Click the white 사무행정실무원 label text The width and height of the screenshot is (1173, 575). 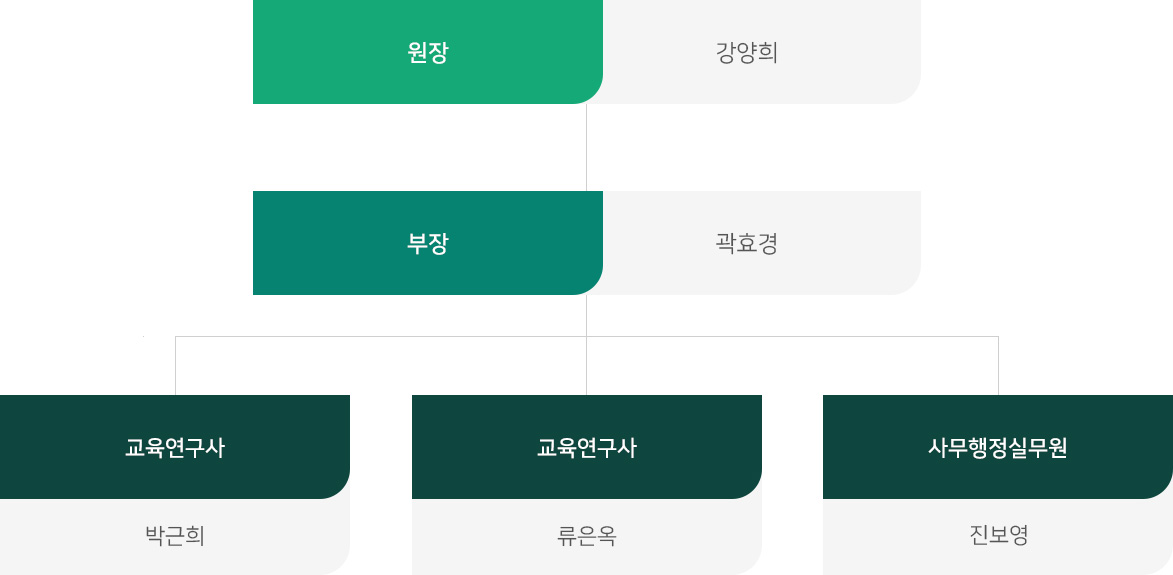click(998, 448)
